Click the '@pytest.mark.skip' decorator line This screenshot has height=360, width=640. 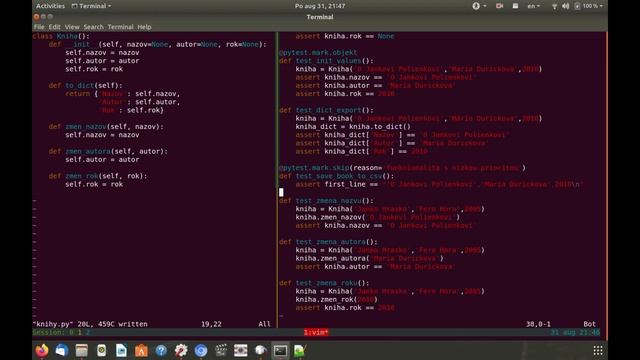[402, 168]
